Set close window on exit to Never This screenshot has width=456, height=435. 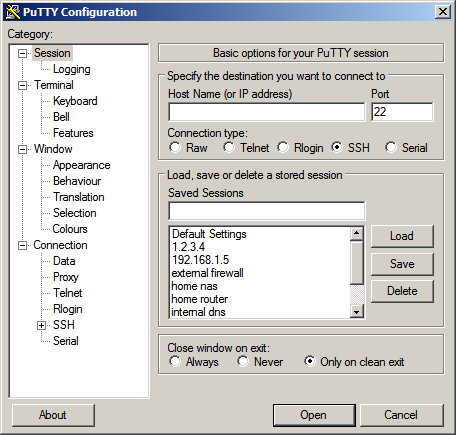[x=243, y=361]
